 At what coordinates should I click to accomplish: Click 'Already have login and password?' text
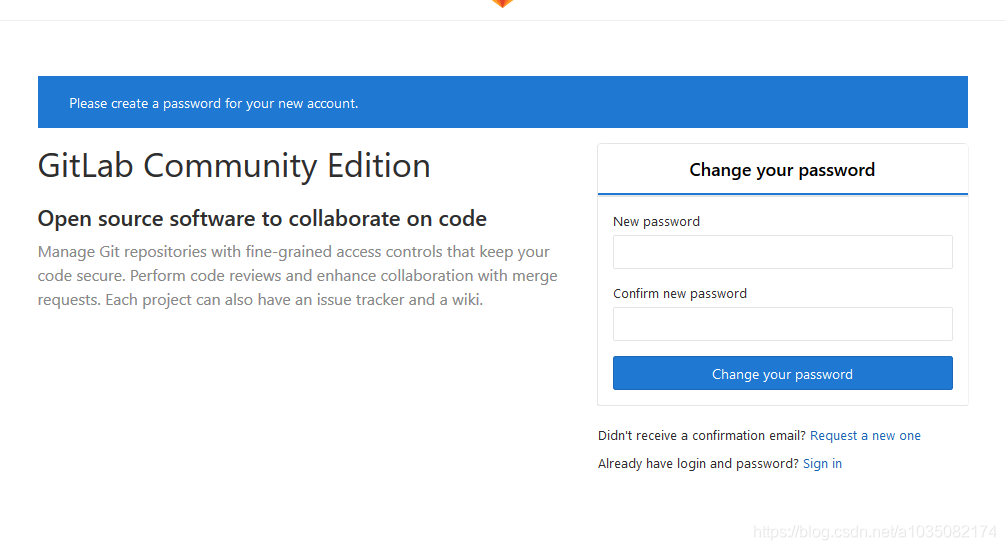[698, 463]
